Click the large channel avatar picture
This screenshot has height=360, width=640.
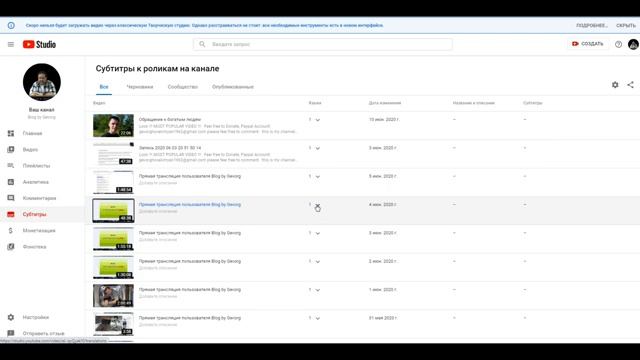pos(42,82)
